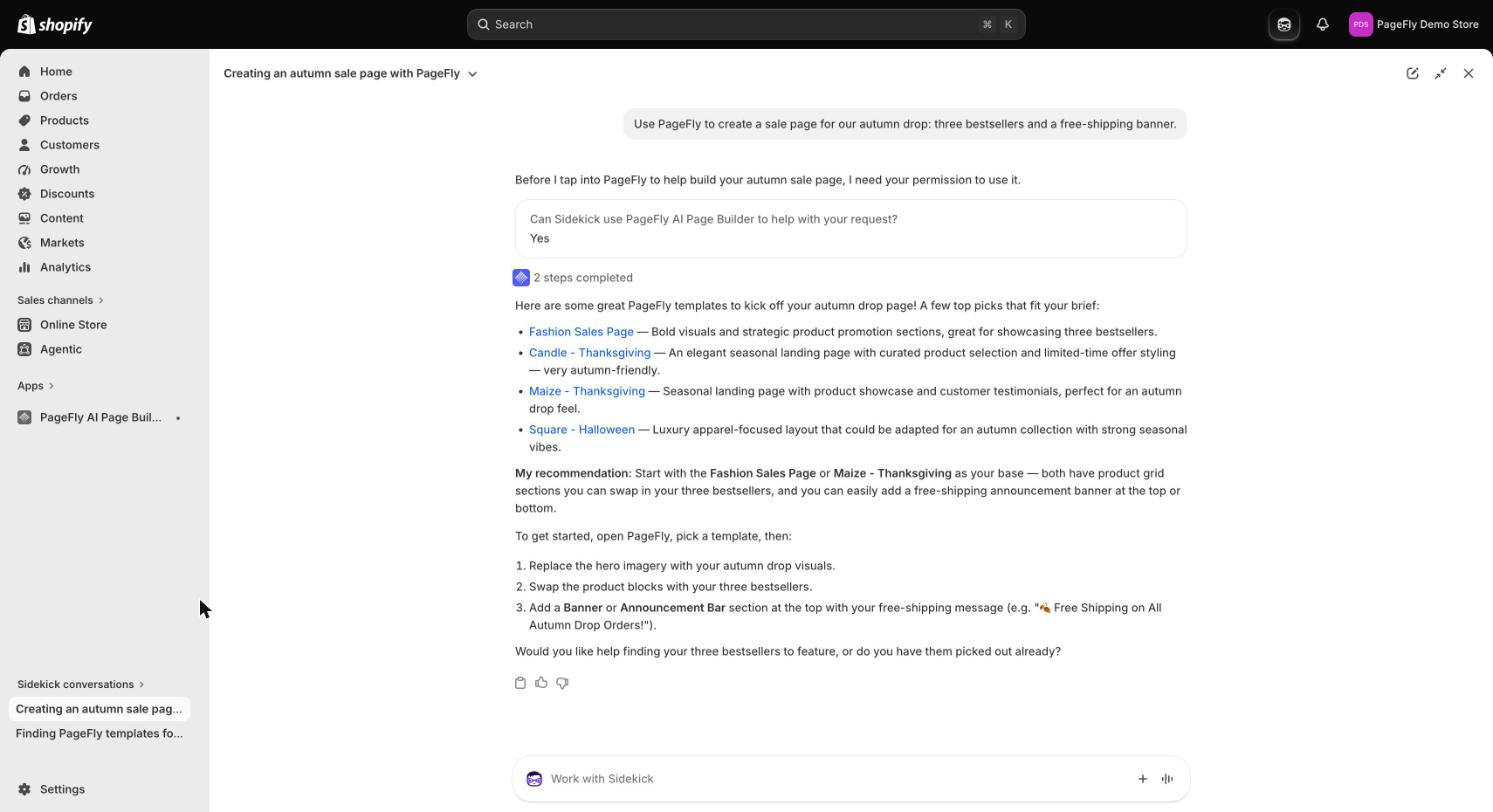Screen dimensions: 1493x812
Task: Open Customers section
Action: [69, 145]
